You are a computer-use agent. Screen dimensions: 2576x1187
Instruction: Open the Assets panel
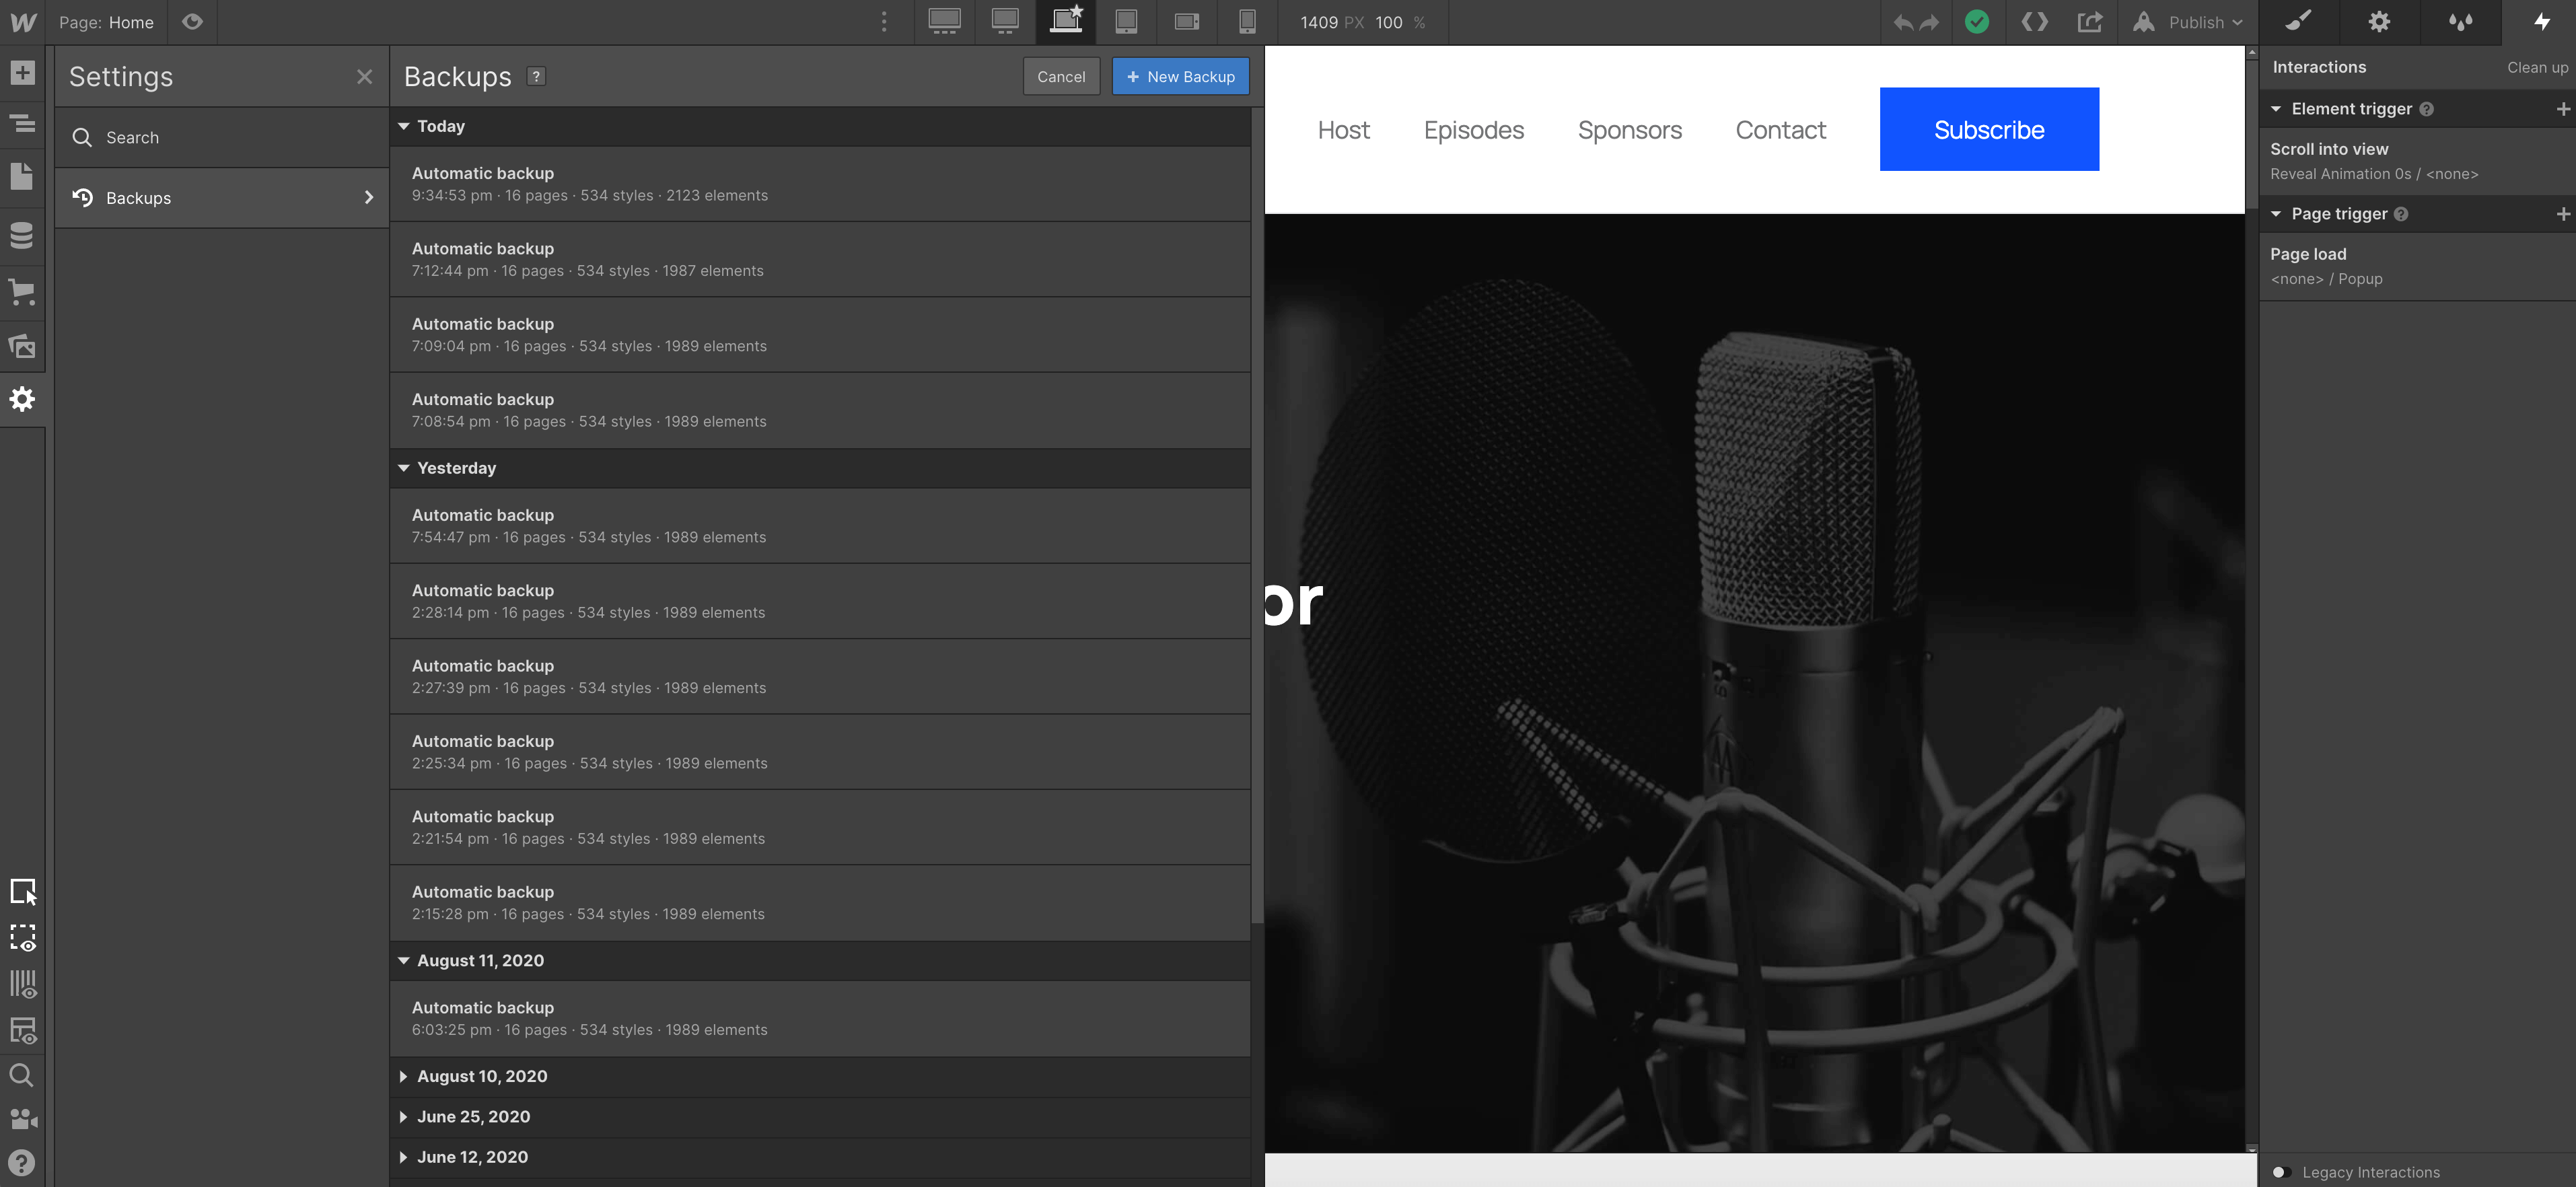(x=22, y=346)
